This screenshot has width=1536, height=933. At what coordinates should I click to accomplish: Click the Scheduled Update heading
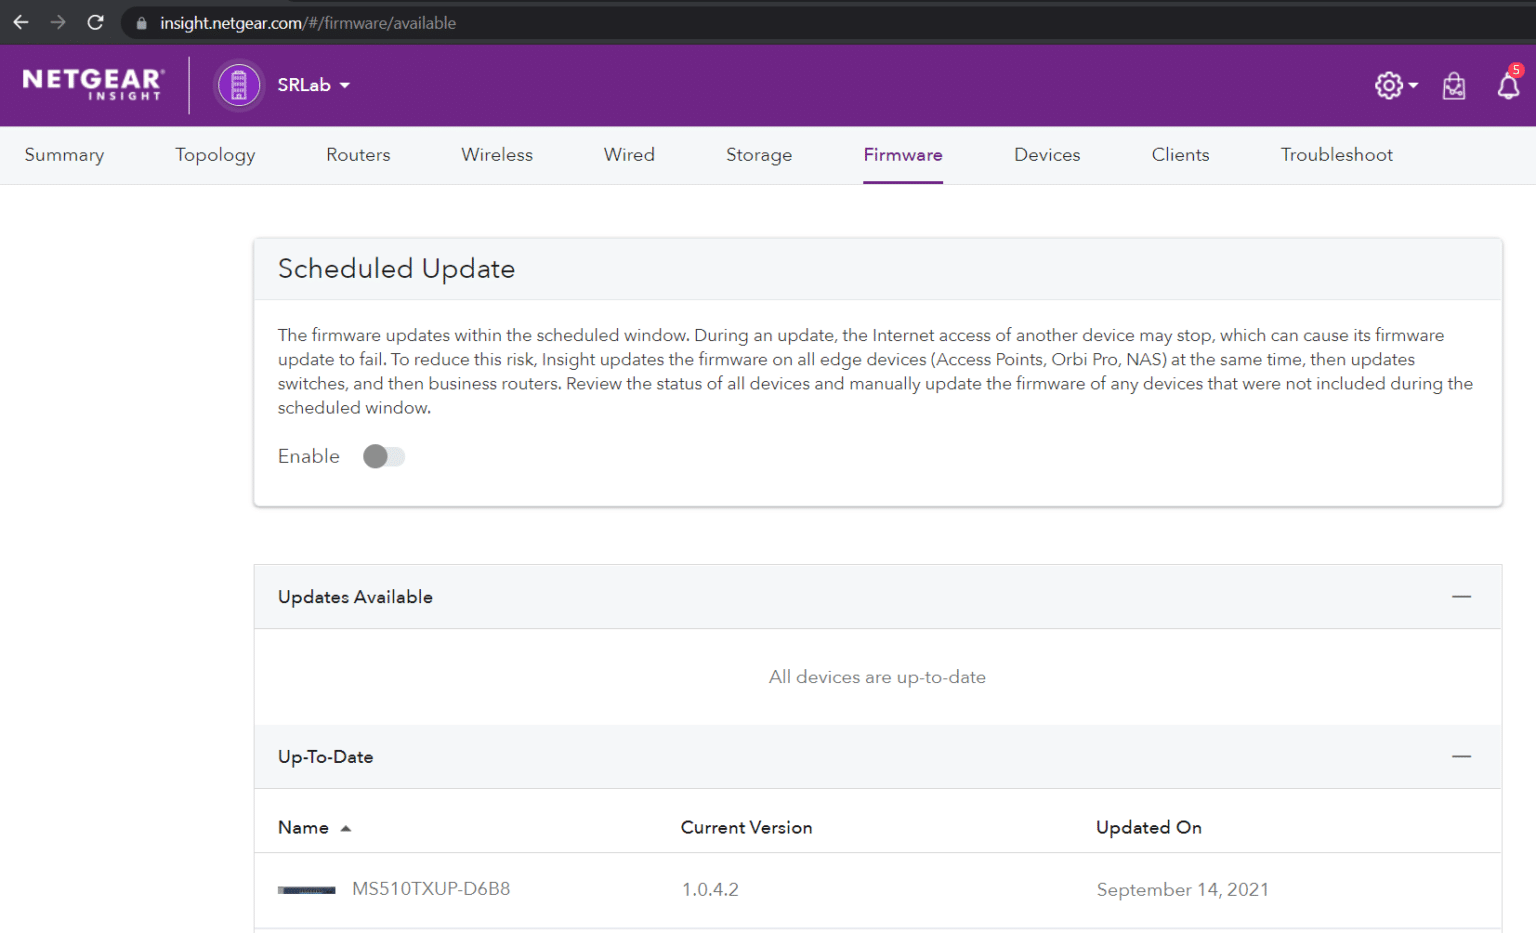(396, 269)
